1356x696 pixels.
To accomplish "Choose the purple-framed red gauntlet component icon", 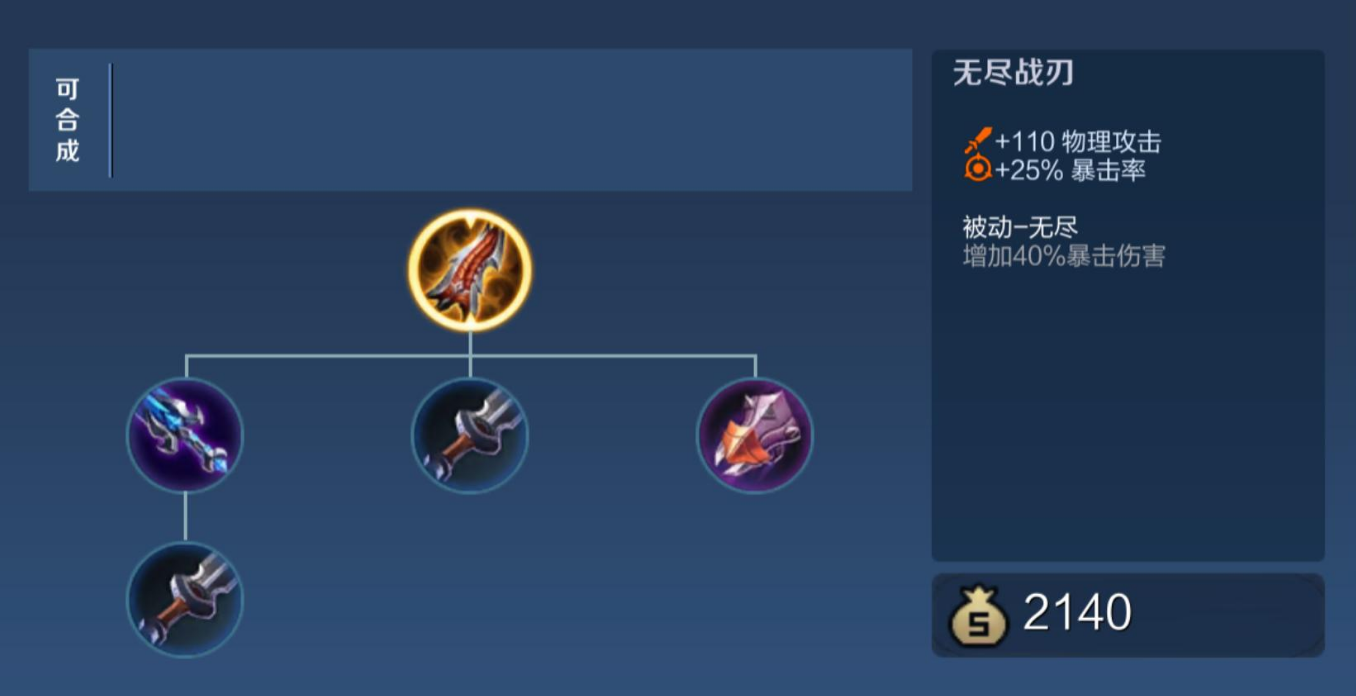I will (x=755, y=436).
